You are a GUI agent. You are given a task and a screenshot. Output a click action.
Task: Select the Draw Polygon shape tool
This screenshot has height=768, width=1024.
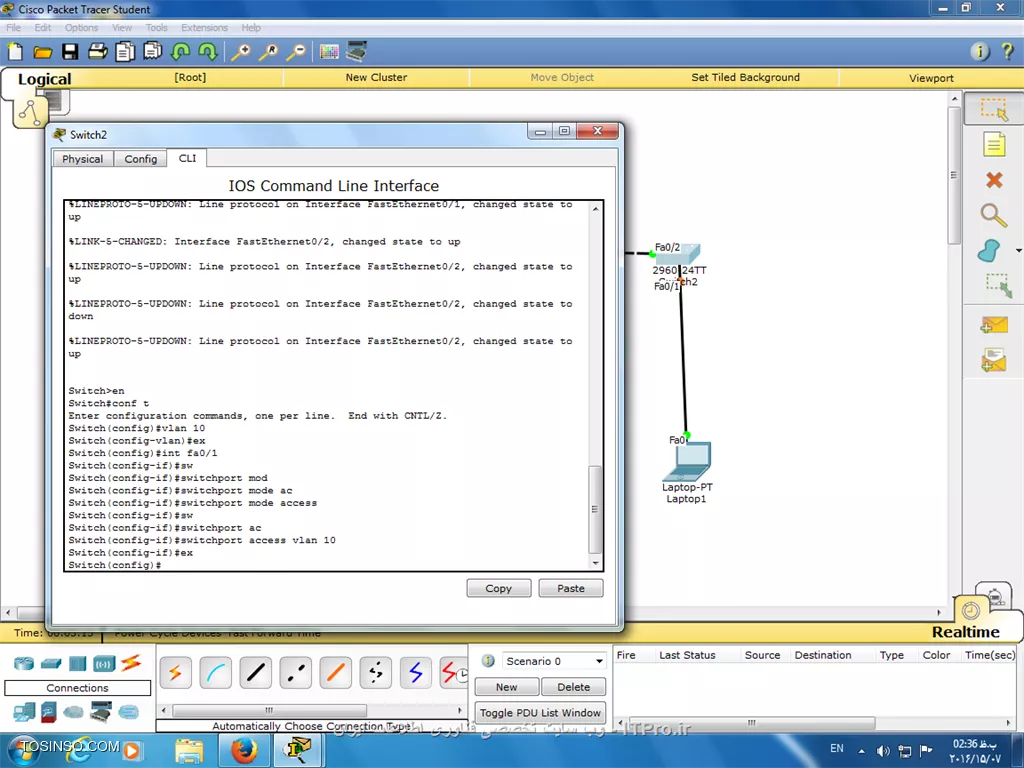[x=989, y=251]
